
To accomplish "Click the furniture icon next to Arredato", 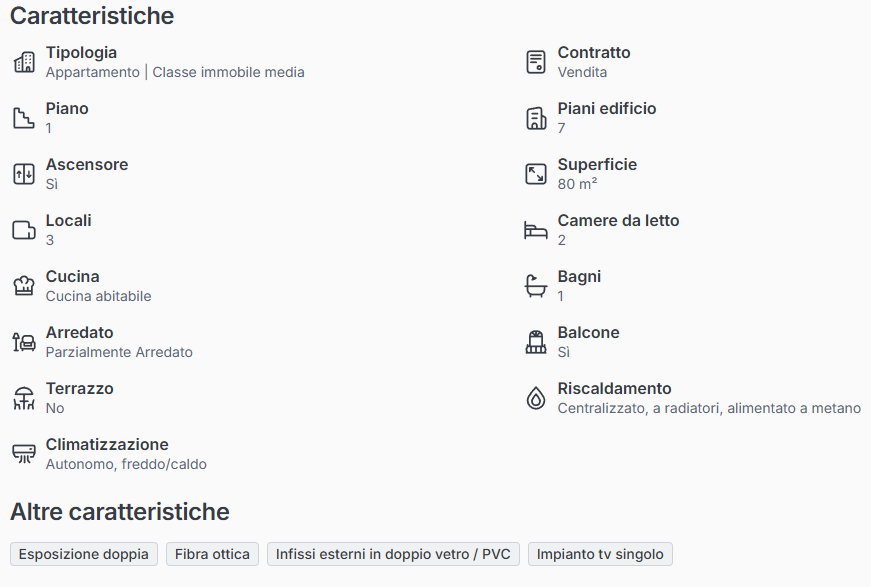I will 24,342.
